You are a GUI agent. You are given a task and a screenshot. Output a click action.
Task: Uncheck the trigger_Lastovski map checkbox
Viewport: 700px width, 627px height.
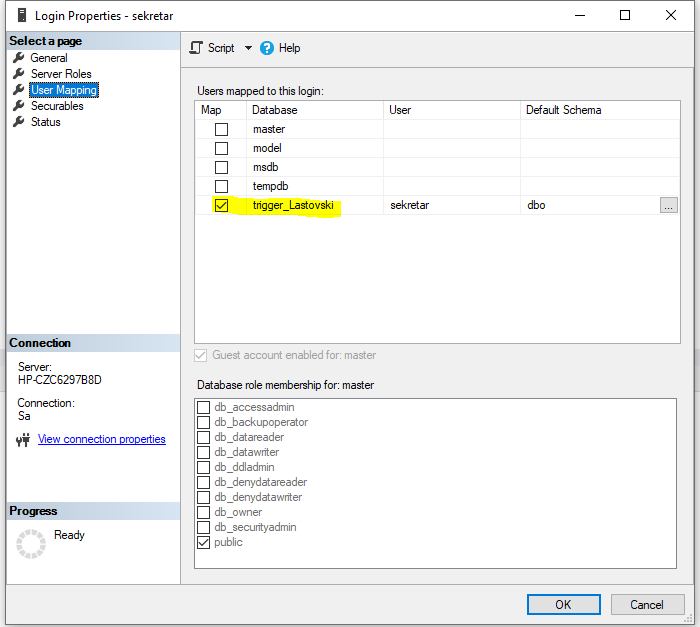tap(221, 205)
